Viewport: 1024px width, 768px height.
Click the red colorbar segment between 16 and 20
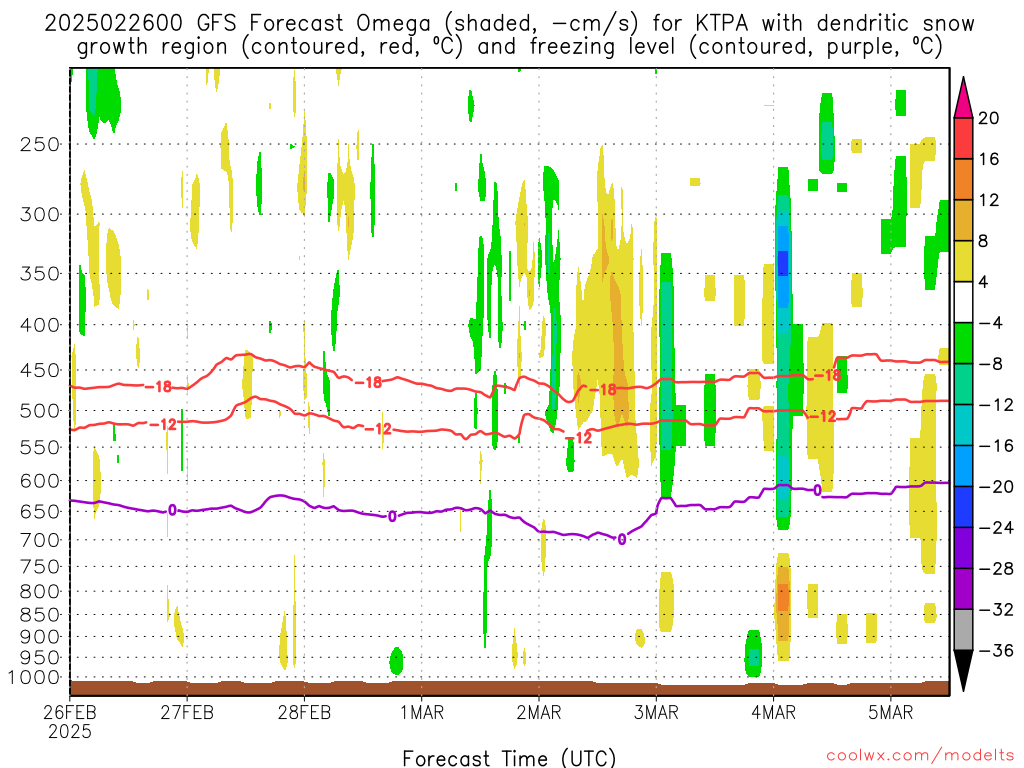tap(963, 138)
